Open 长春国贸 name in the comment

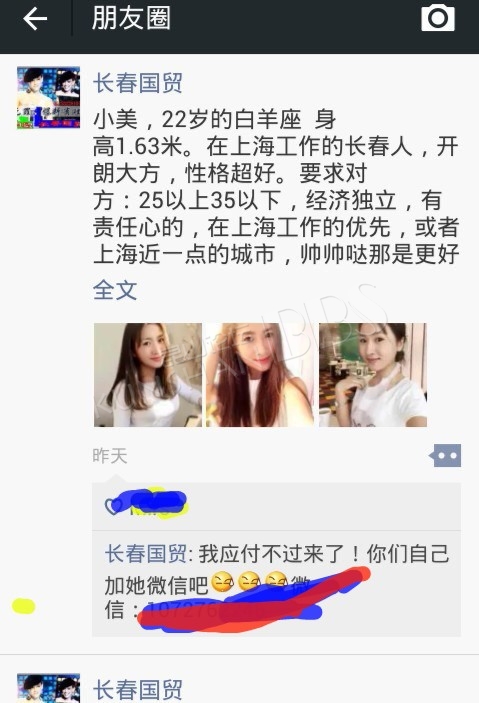(145, 554)
